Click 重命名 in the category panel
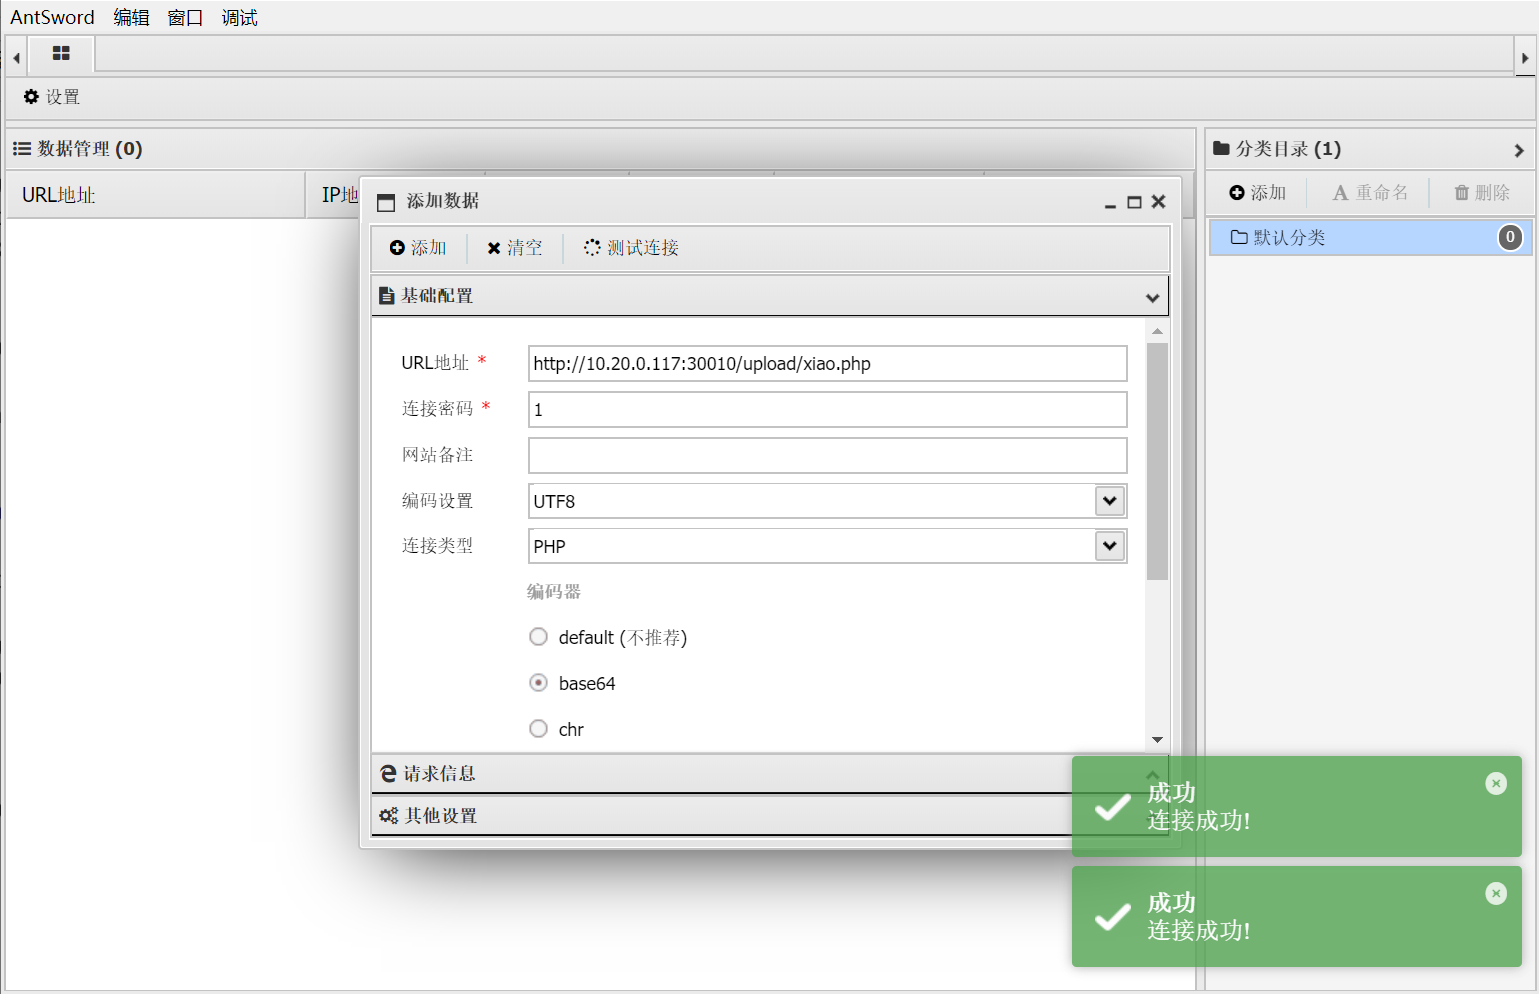1539x994 pixels. 1370,193
